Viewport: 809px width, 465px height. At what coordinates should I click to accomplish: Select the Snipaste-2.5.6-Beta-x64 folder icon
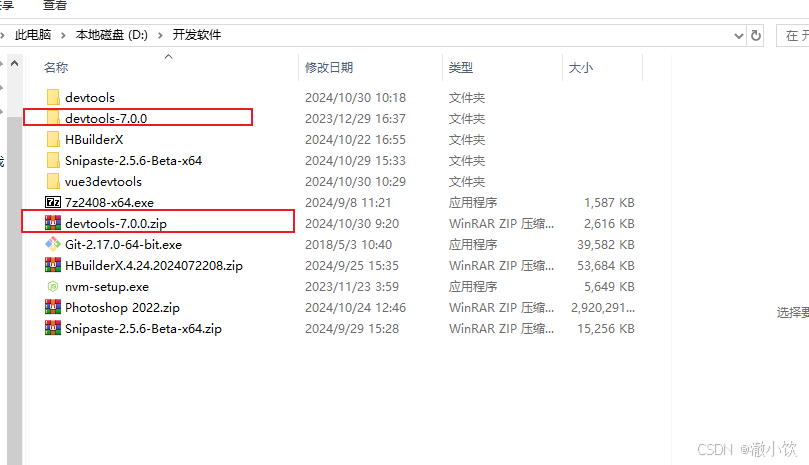[x=53, y=161]
